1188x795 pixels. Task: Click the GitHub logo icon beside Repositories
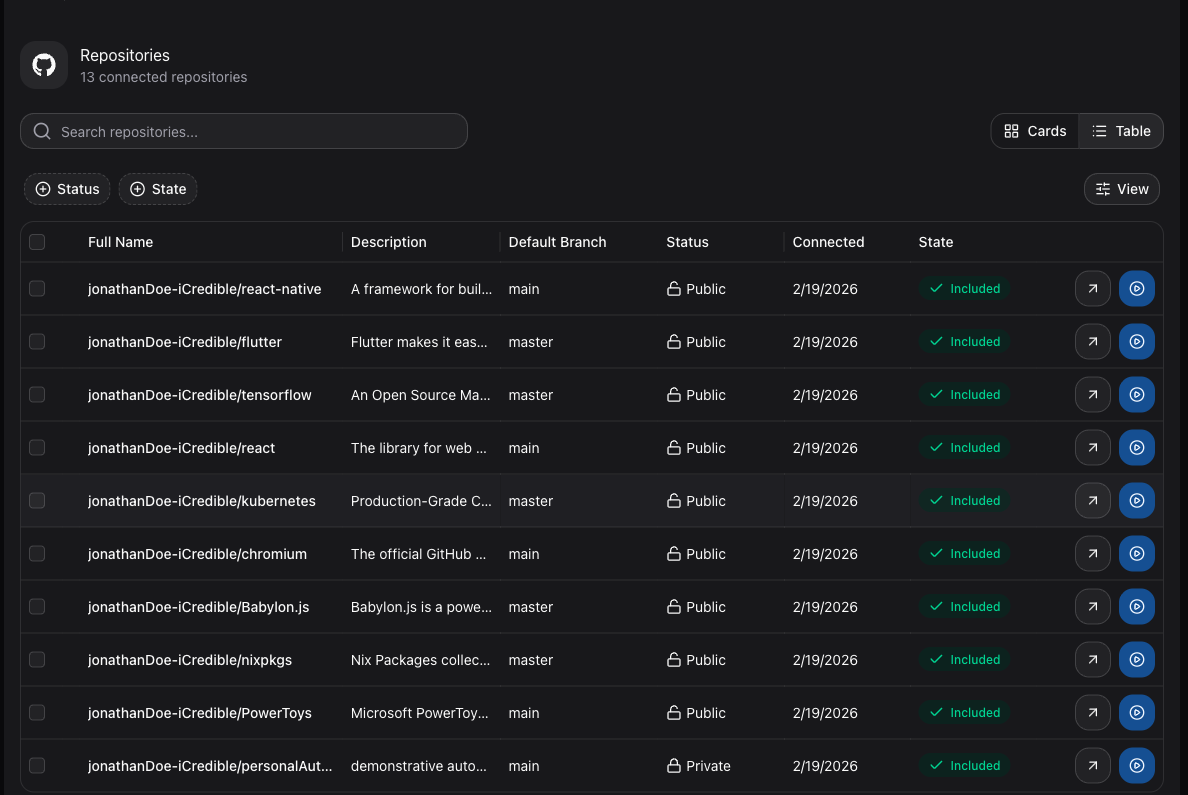click(44, 65)
